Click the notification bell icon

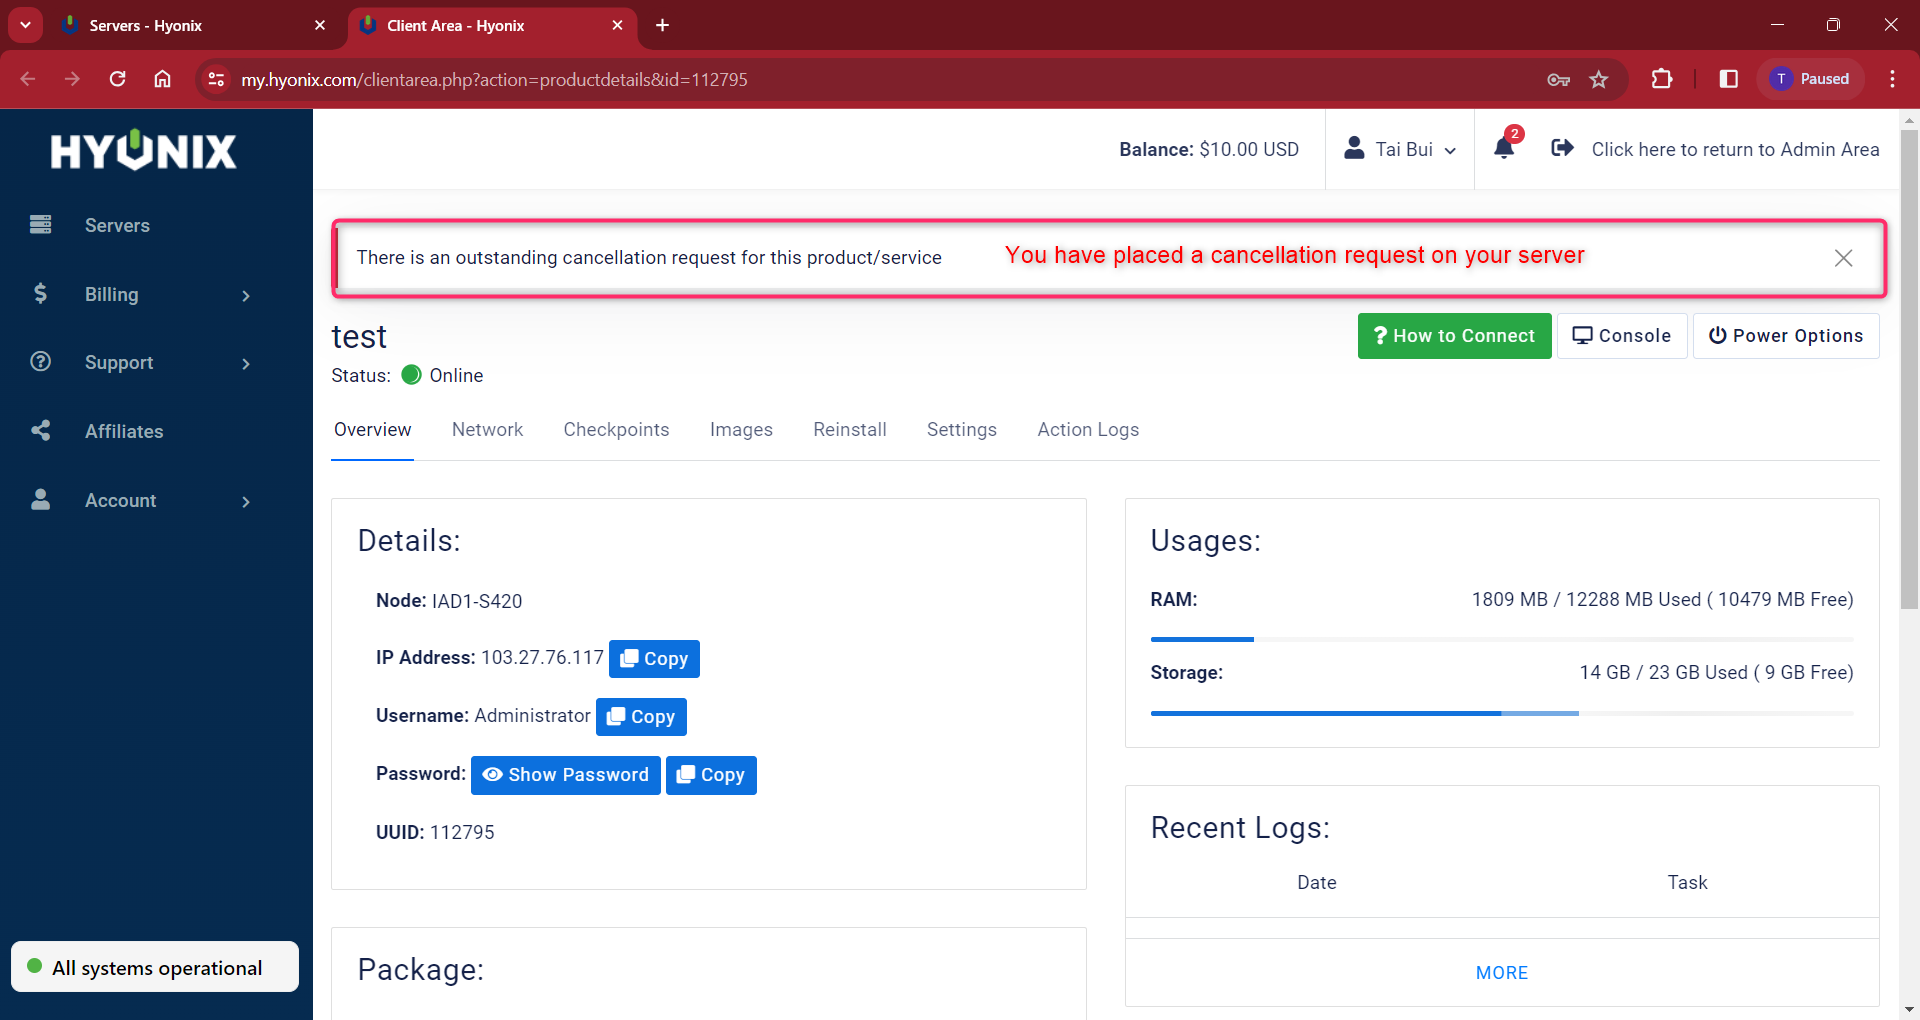1503,148
